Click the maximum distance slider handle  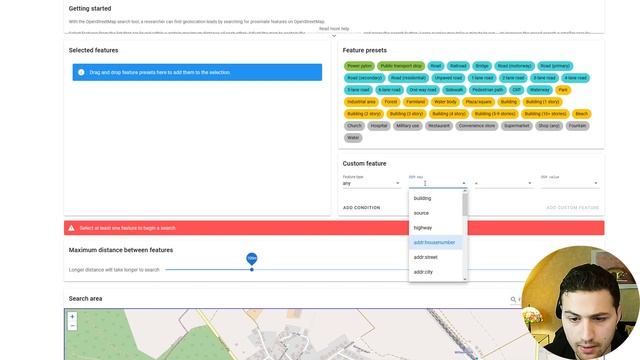252,269
